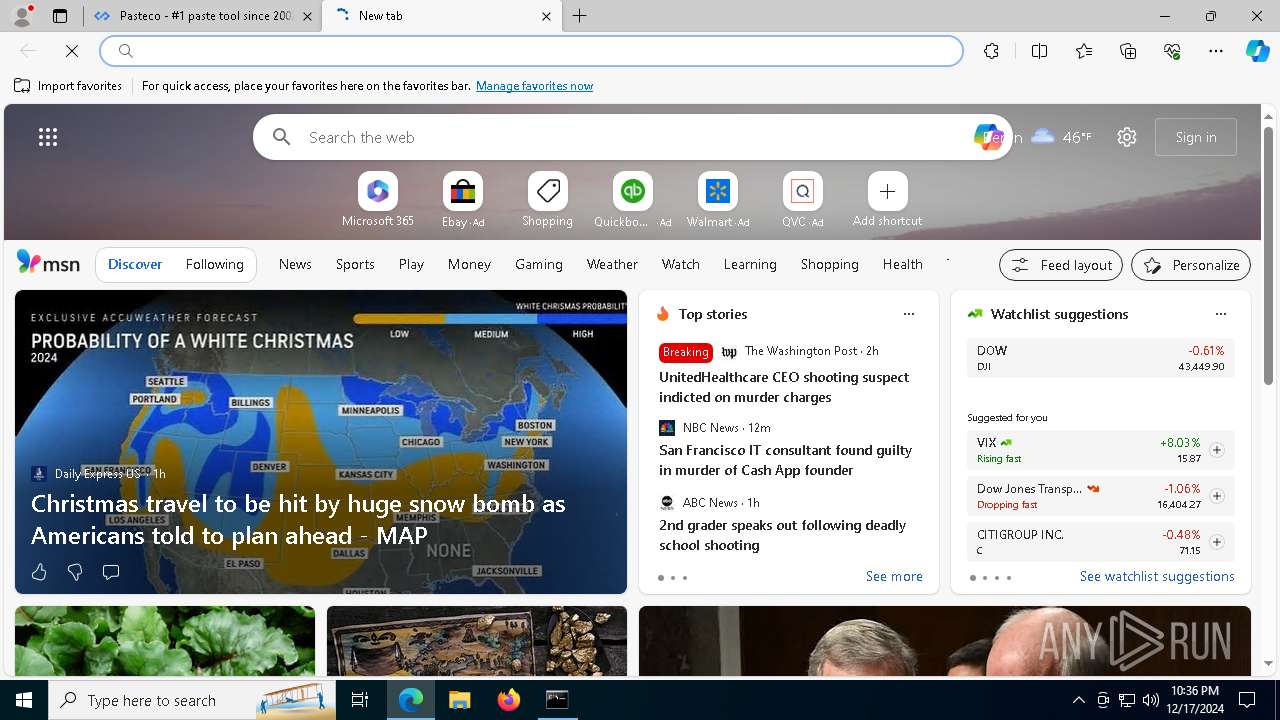Screen dimensions: 1280x720
Task: Open the Windows Start menu
Action: click(x=24, y=700)
